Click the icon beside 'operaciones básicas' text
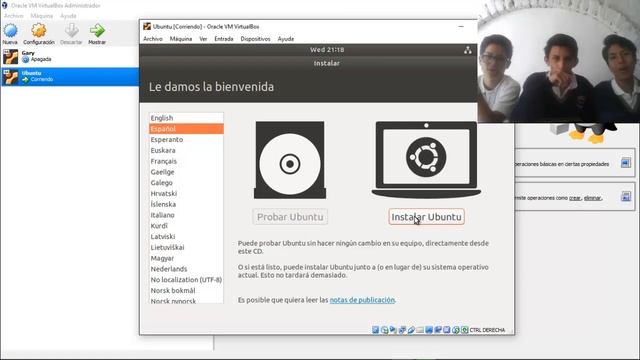 coord(625,163)
